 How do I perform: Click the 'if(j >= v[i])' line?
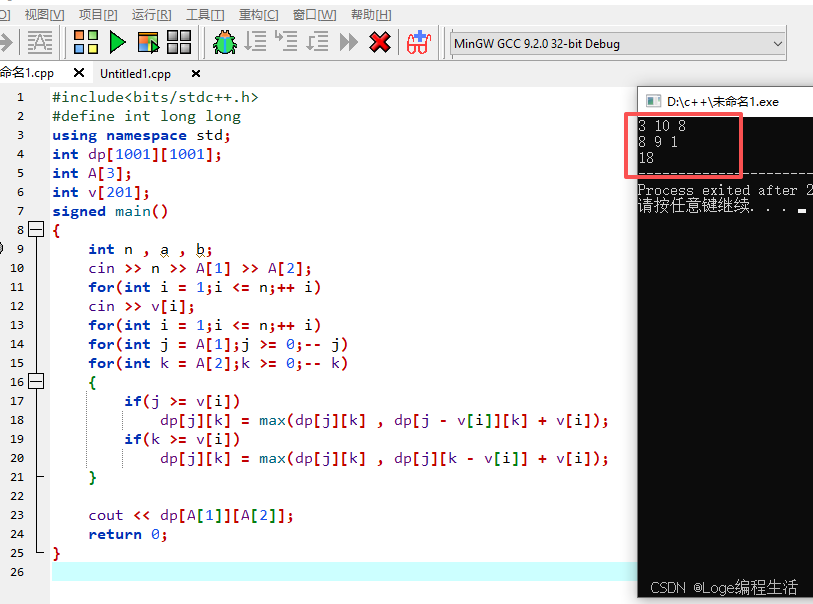tap(182, 401)
